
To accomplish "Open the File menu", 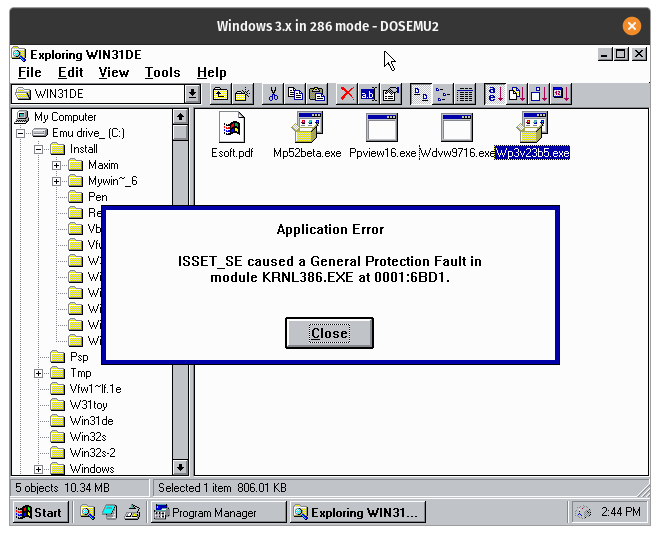I will [29, 73].
